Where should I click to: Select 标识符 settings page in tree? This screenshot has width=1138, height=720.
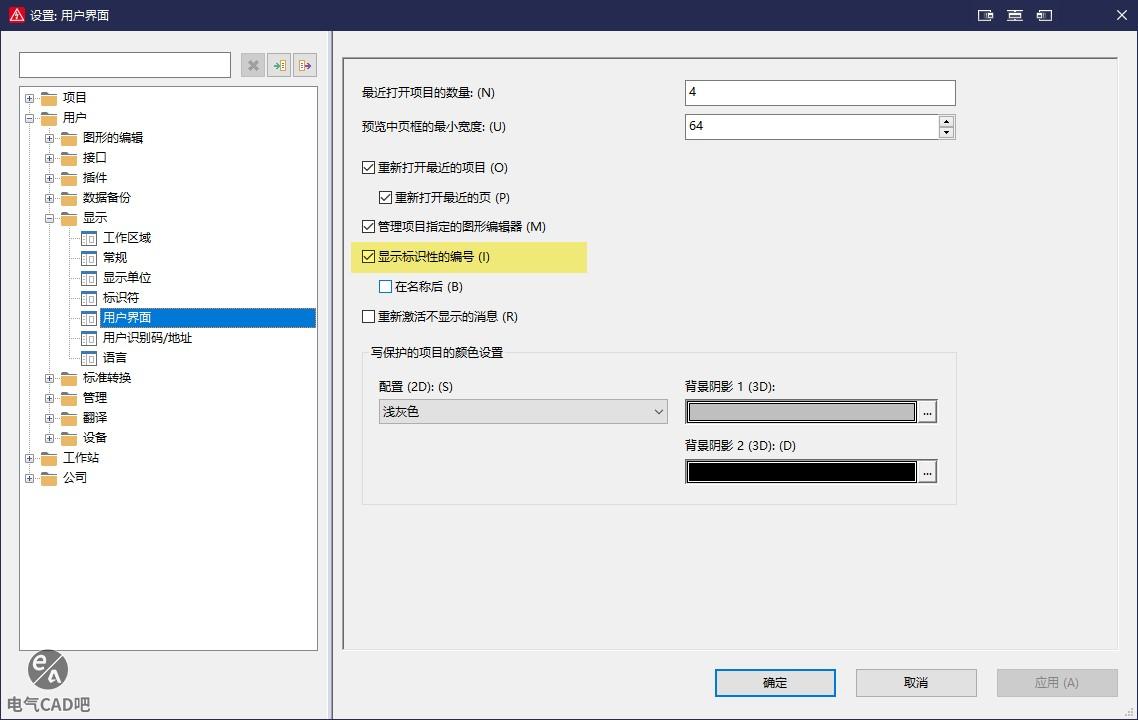120,298
